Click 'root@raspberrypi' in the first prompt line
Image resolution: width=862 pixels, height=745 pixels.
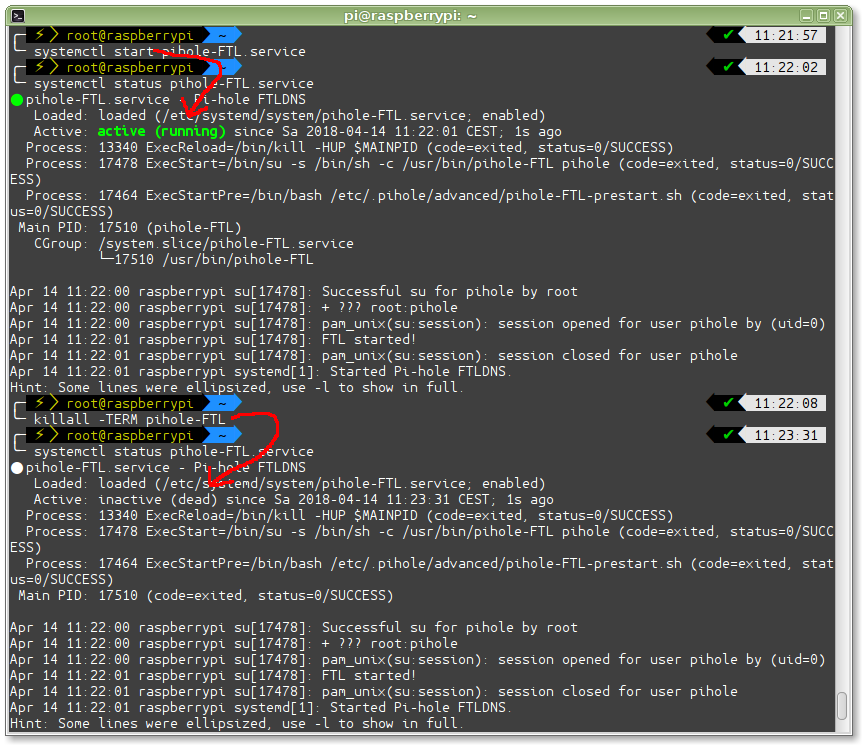pyautogui.click(x=130, y=36)
